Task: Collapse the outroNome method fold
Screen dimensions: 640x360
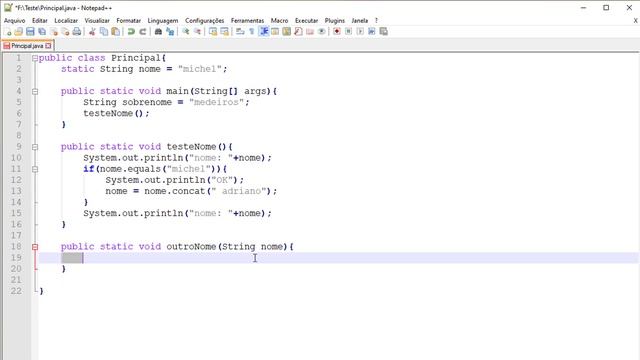Action: coord(35,247)
